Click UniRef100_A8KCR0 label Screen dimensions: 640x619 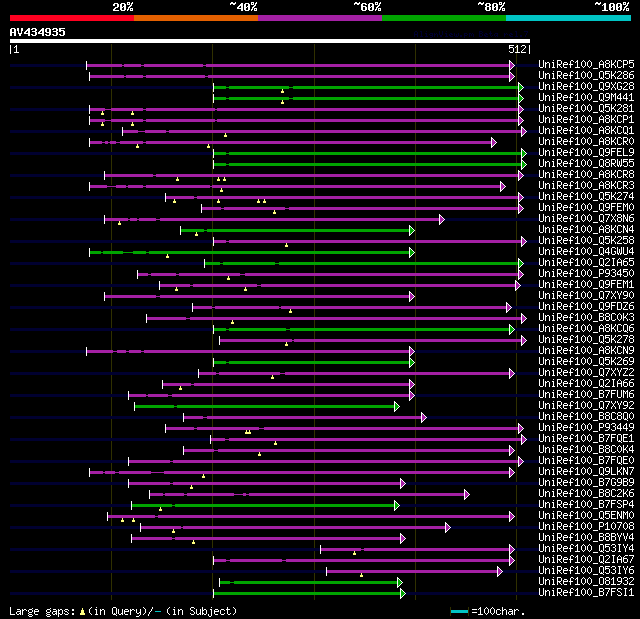[586, 142]
